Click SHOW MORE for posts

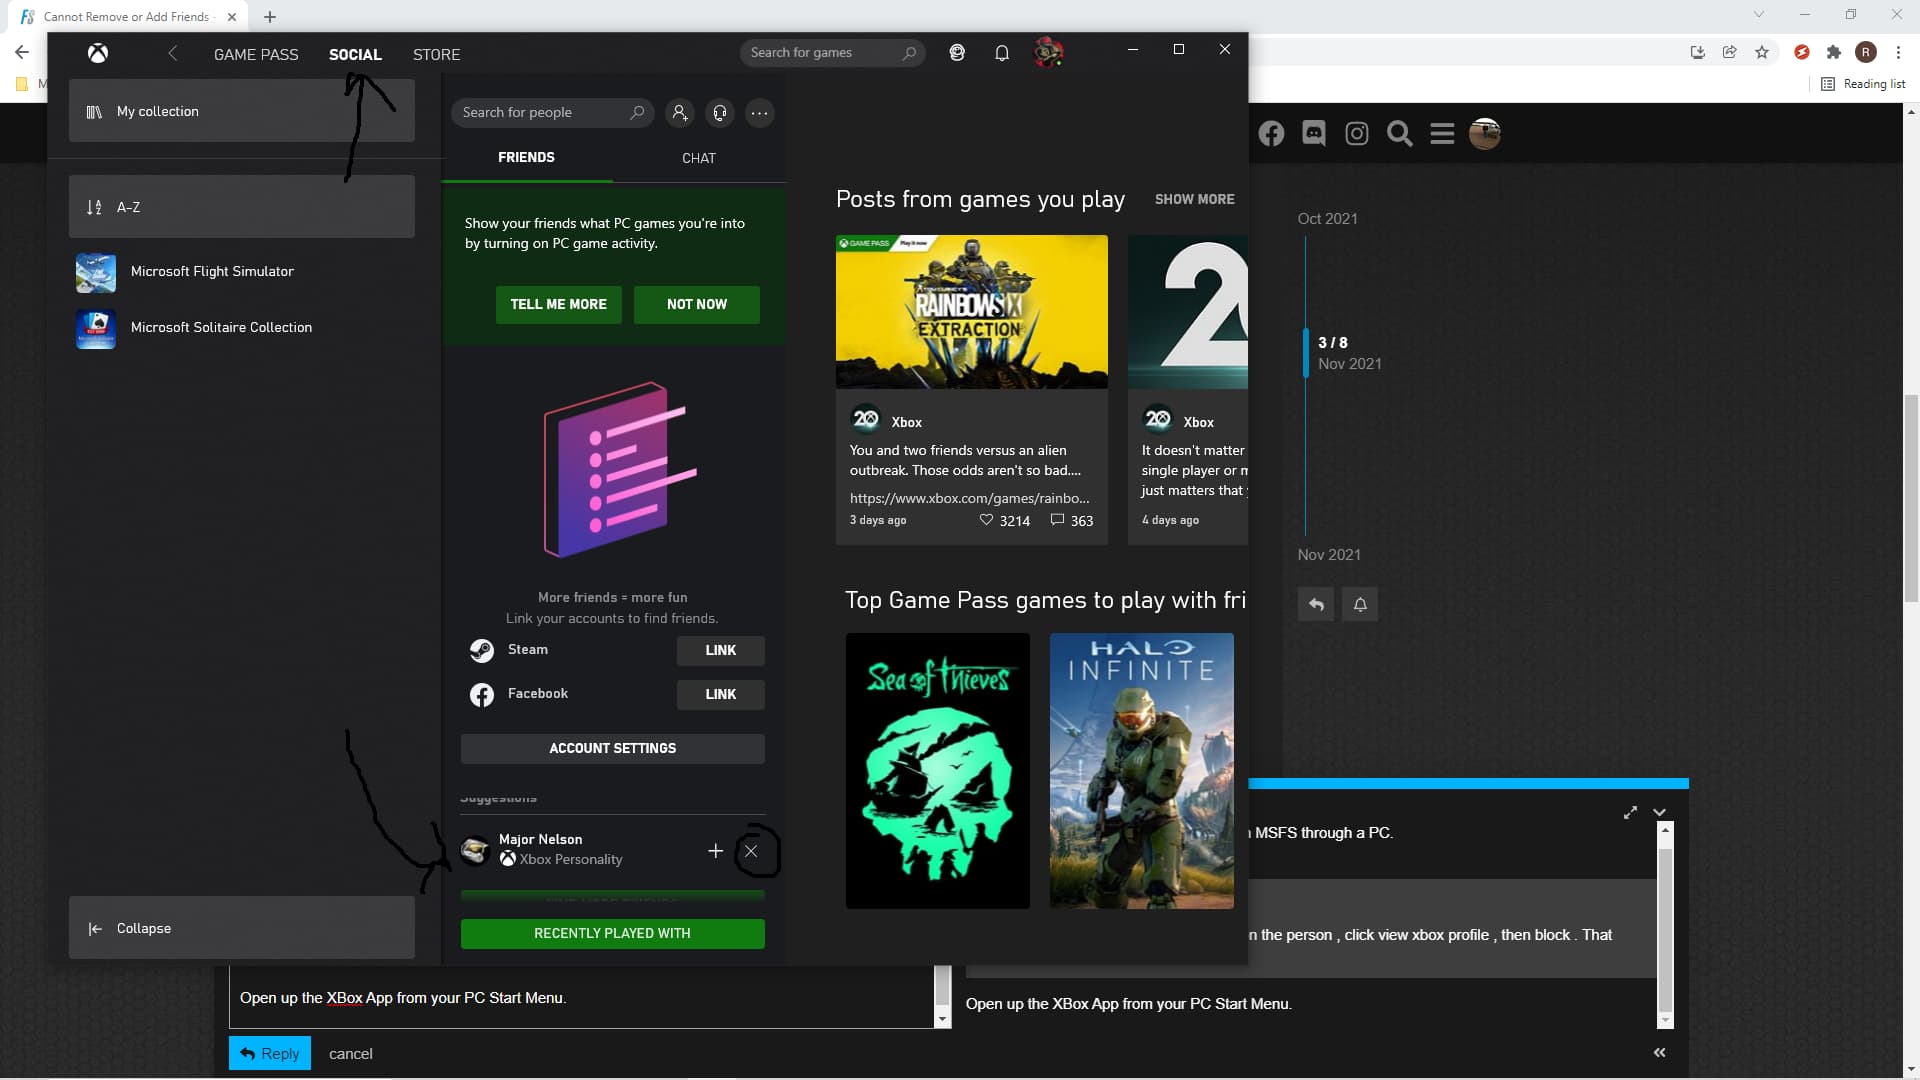coord(1195,200)
